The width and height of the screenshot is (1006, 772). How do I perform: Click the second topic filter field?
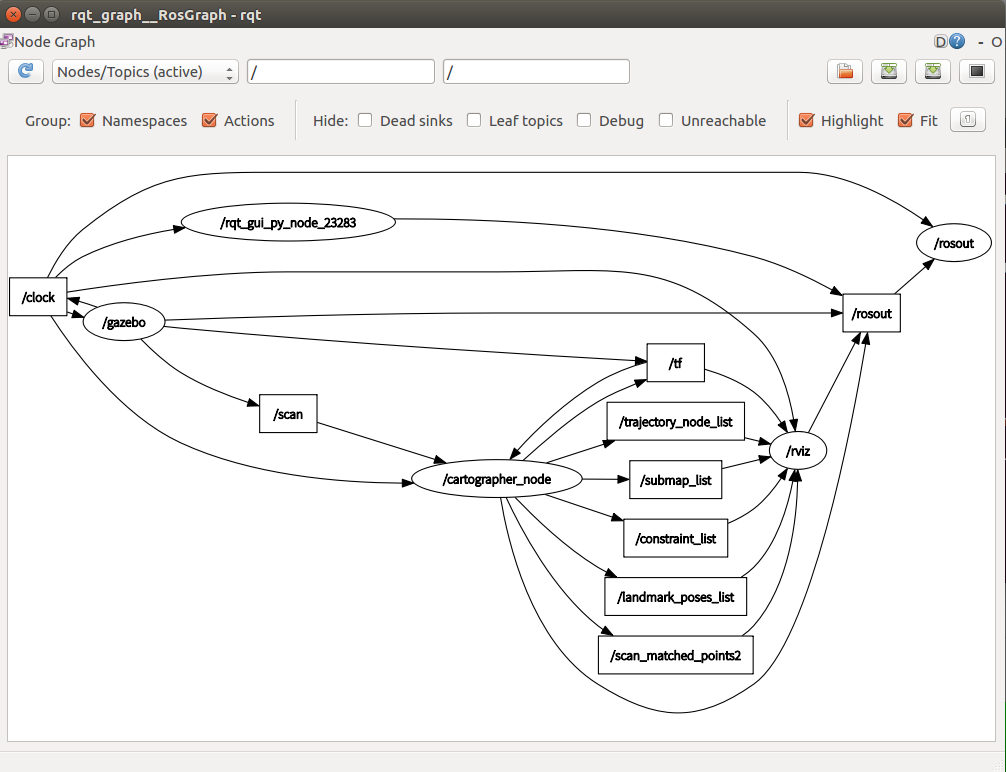tap(536, 72)
